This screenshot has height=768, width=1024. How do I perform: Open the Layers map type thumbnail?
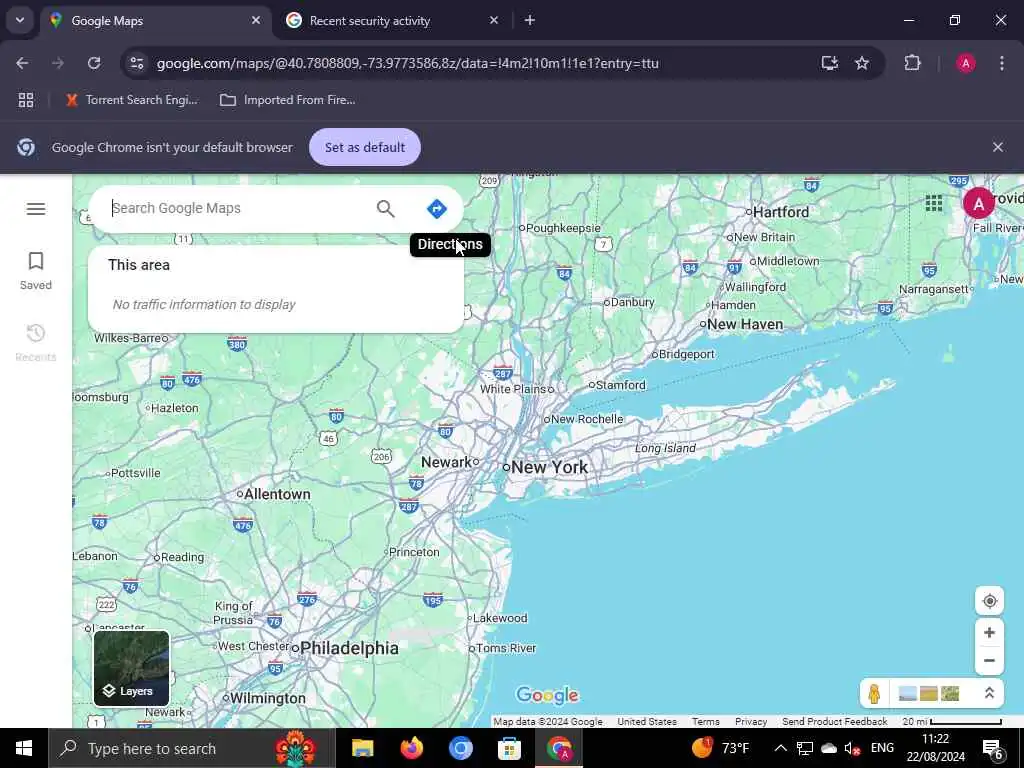tap(131, 668)
